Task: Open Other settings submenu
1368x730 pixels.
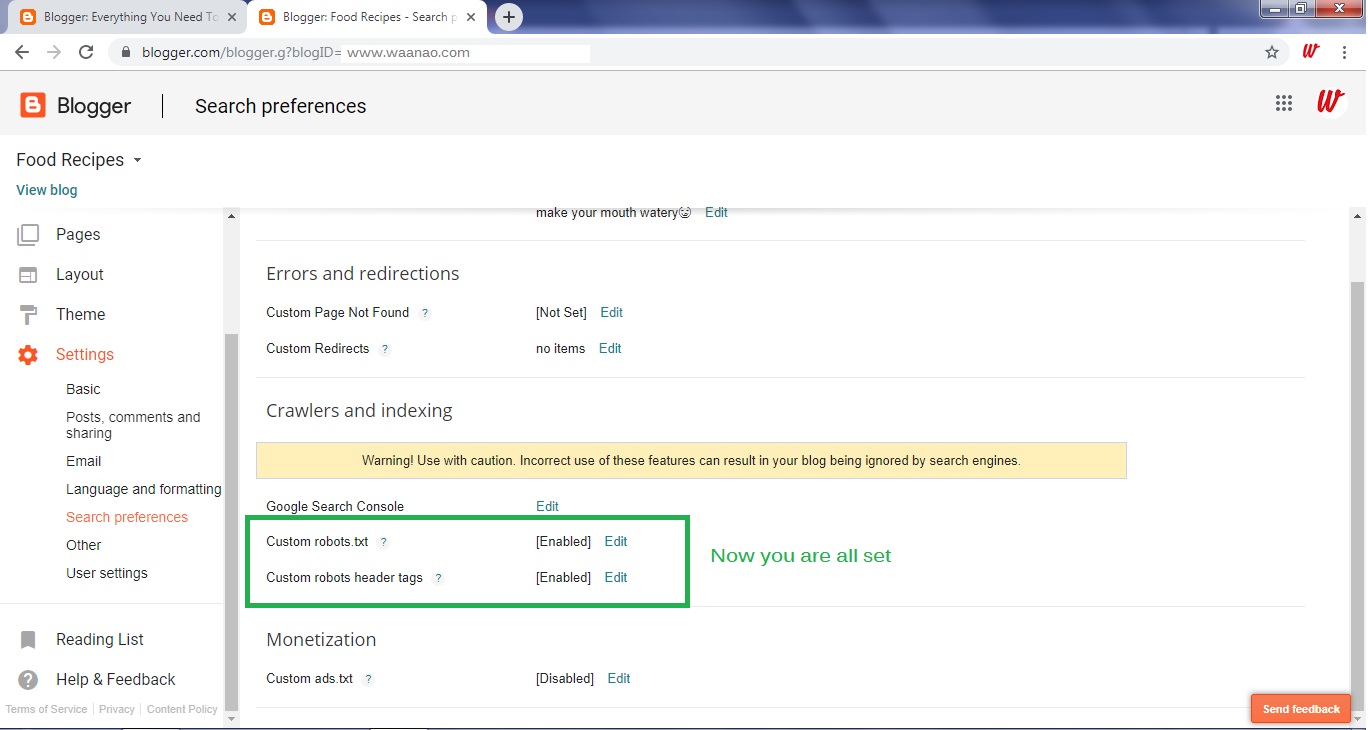Action: coord(83,545)
